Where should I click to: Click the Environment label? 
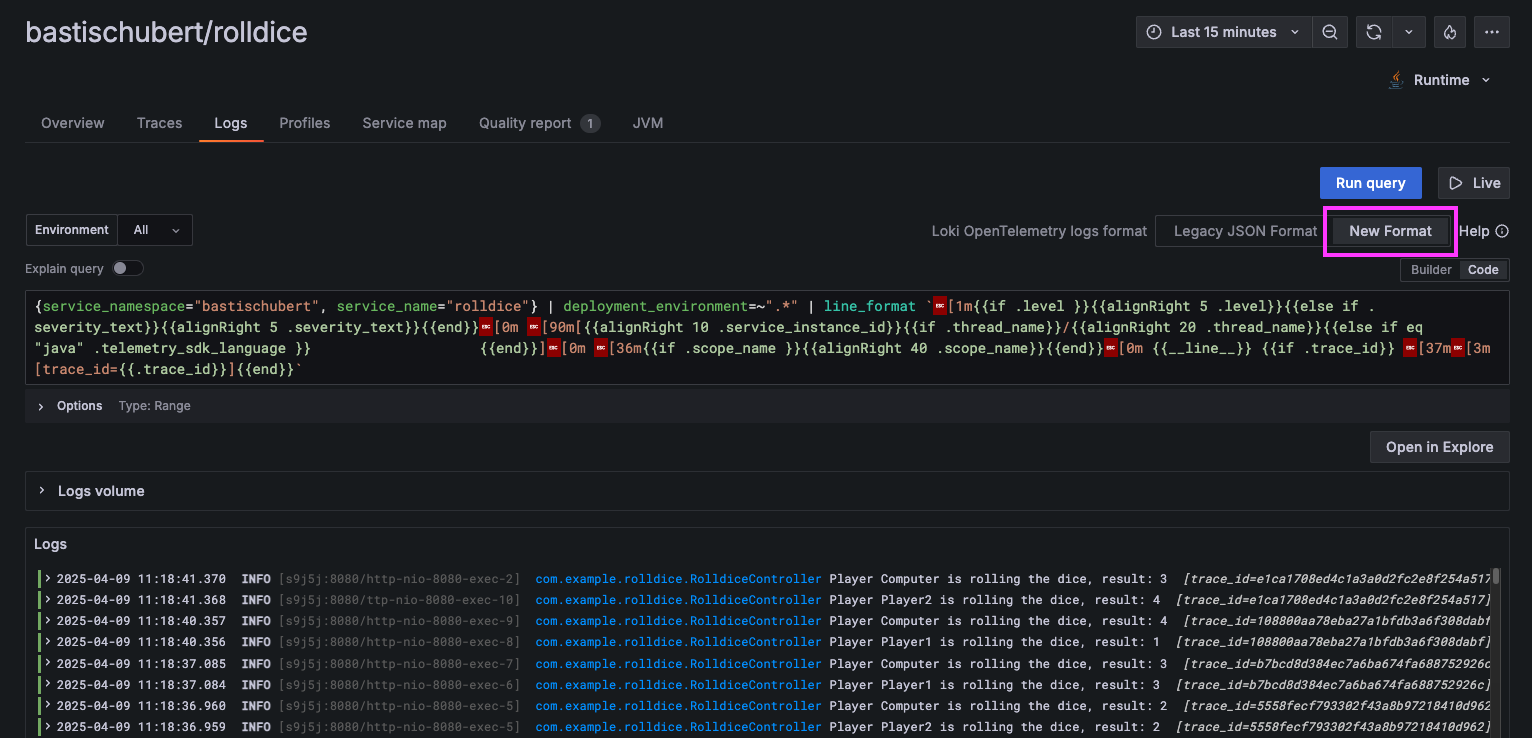[72, 230]
